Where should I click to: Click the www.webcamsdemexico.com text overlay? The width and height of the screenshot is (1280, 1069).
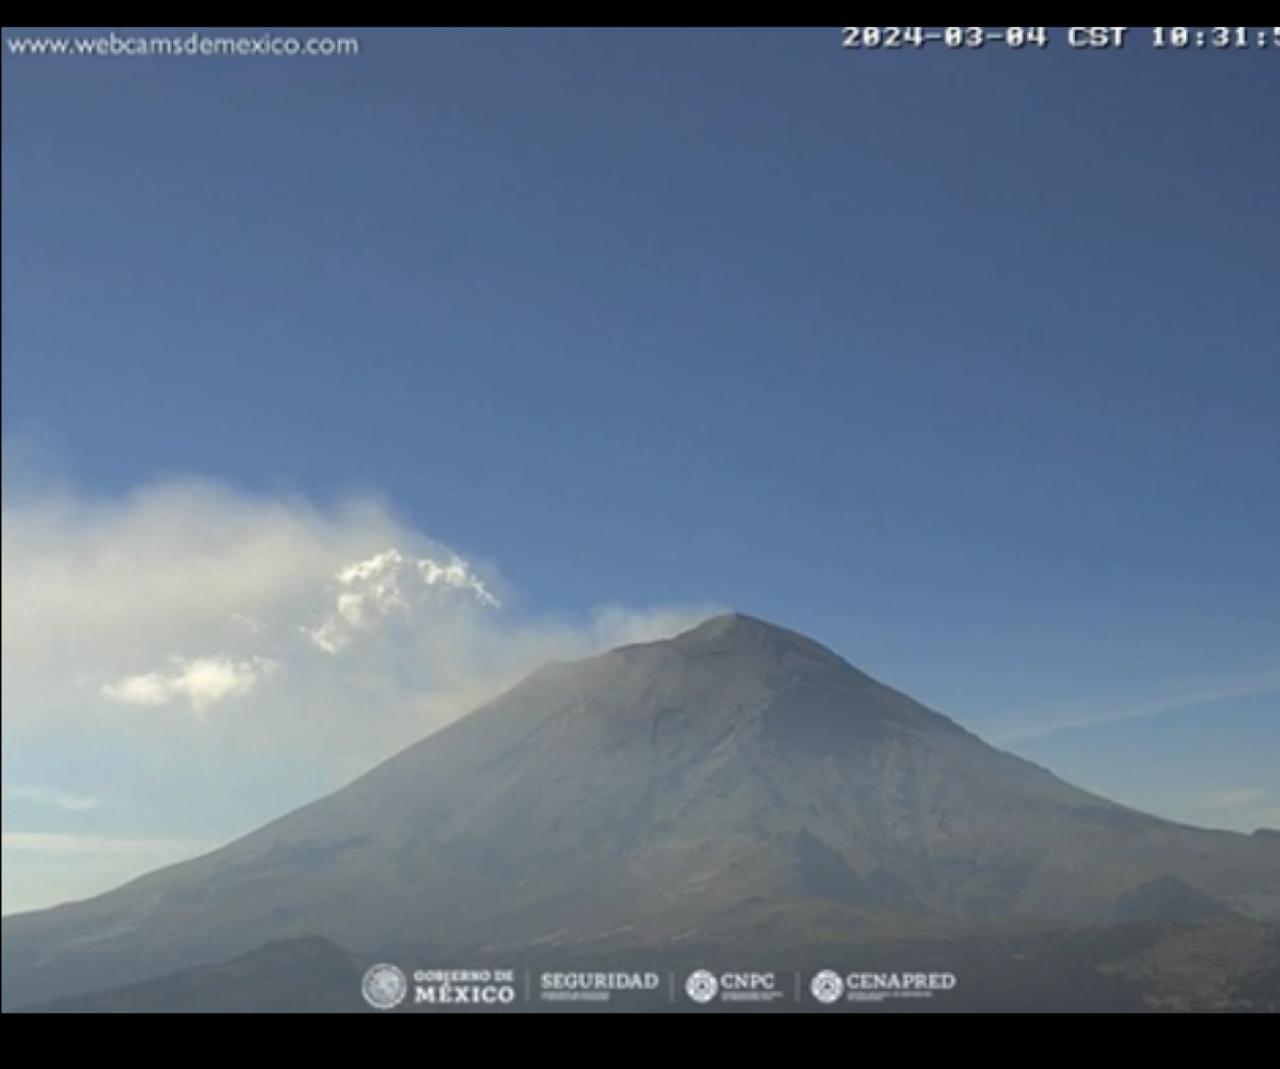click(182, 45)
